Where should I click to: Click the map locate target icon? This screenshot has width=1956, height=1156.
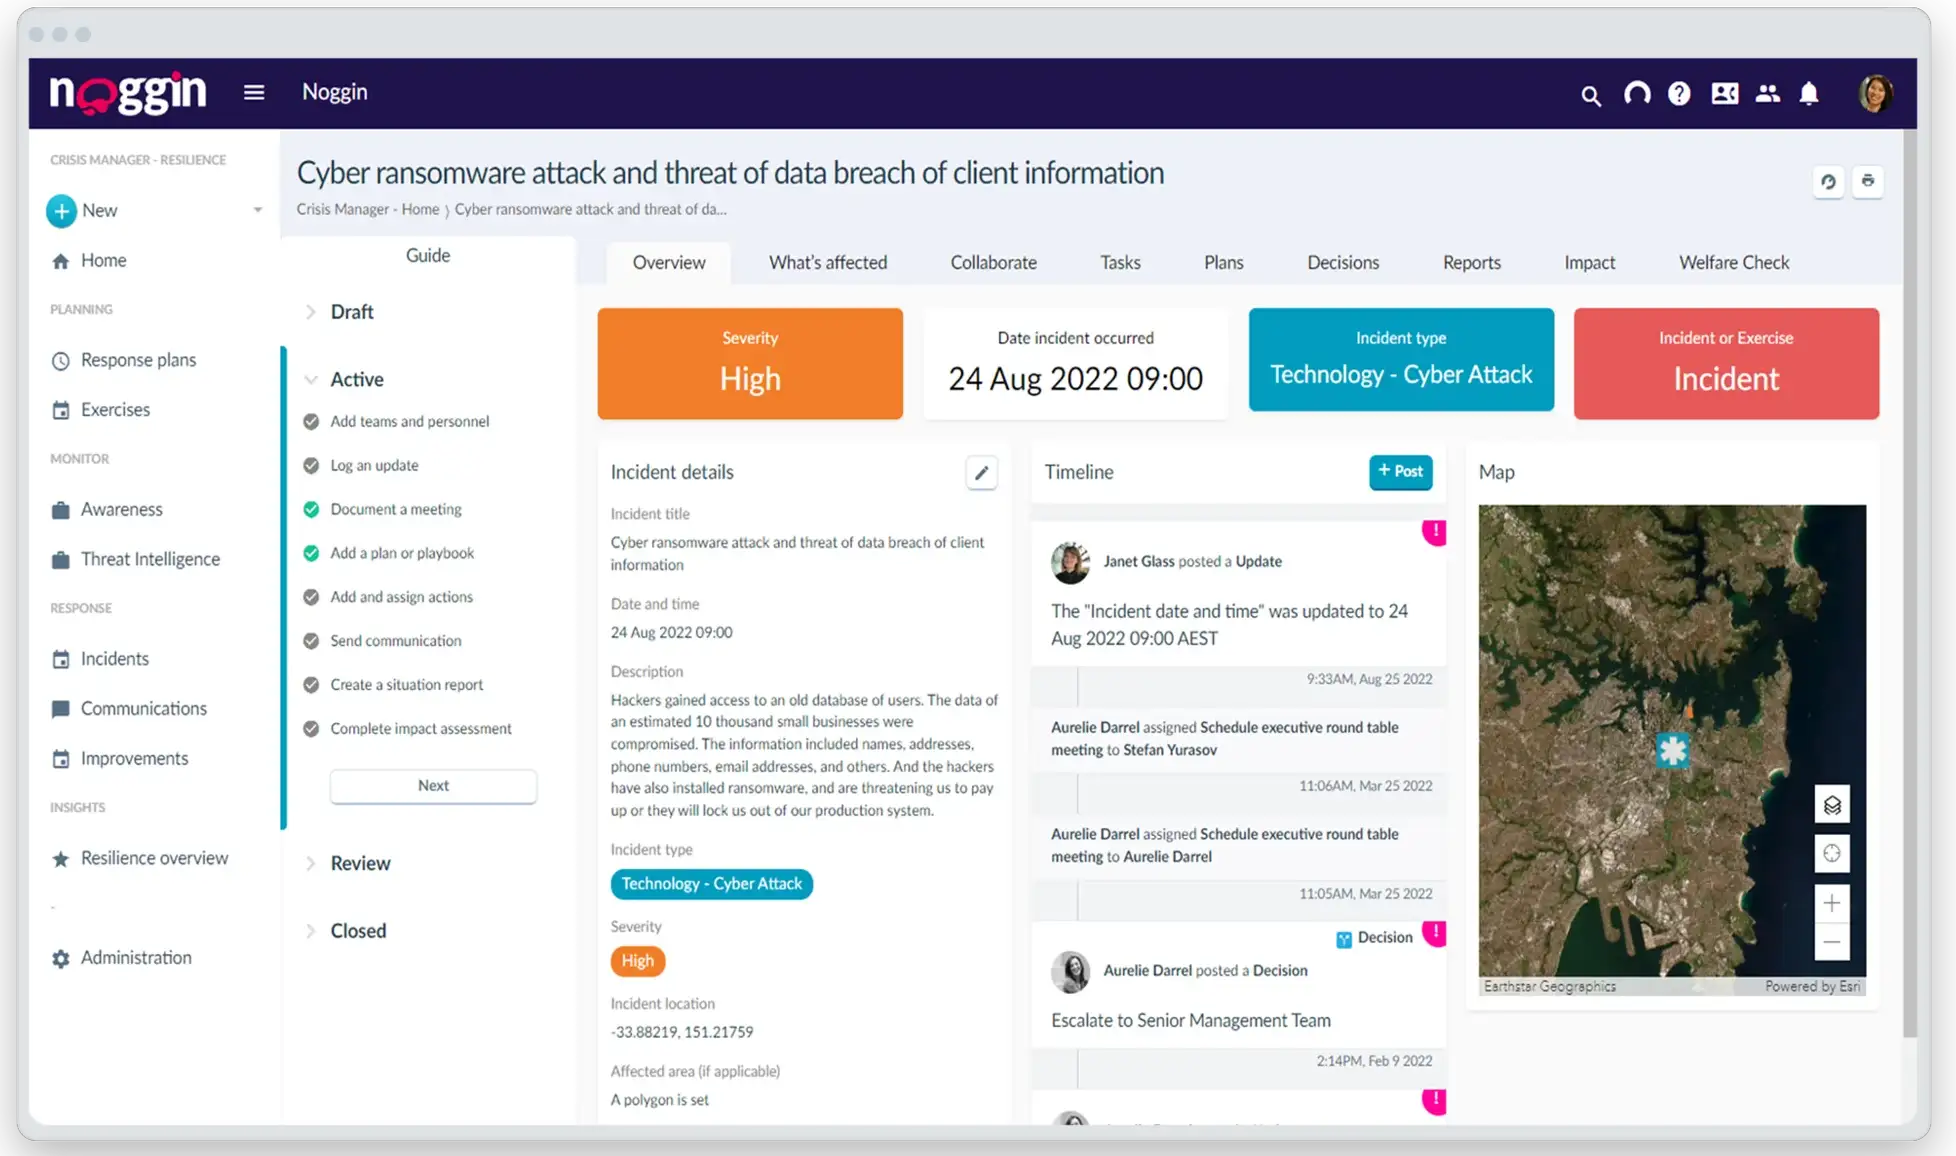tap(1832, 853)
